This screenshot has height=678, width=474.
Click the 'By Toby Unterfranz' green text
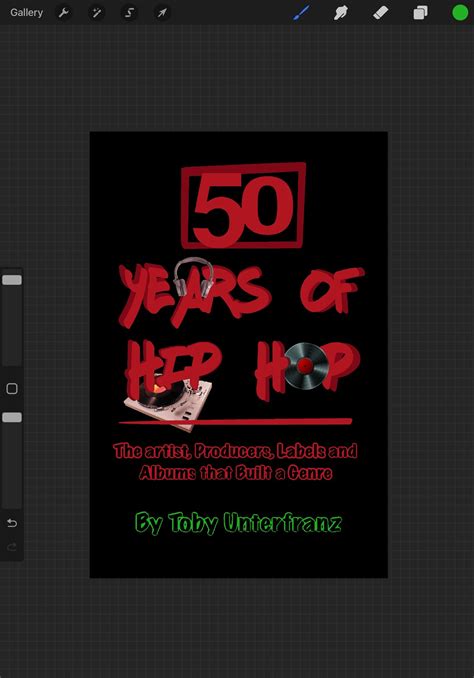(238, 523)
